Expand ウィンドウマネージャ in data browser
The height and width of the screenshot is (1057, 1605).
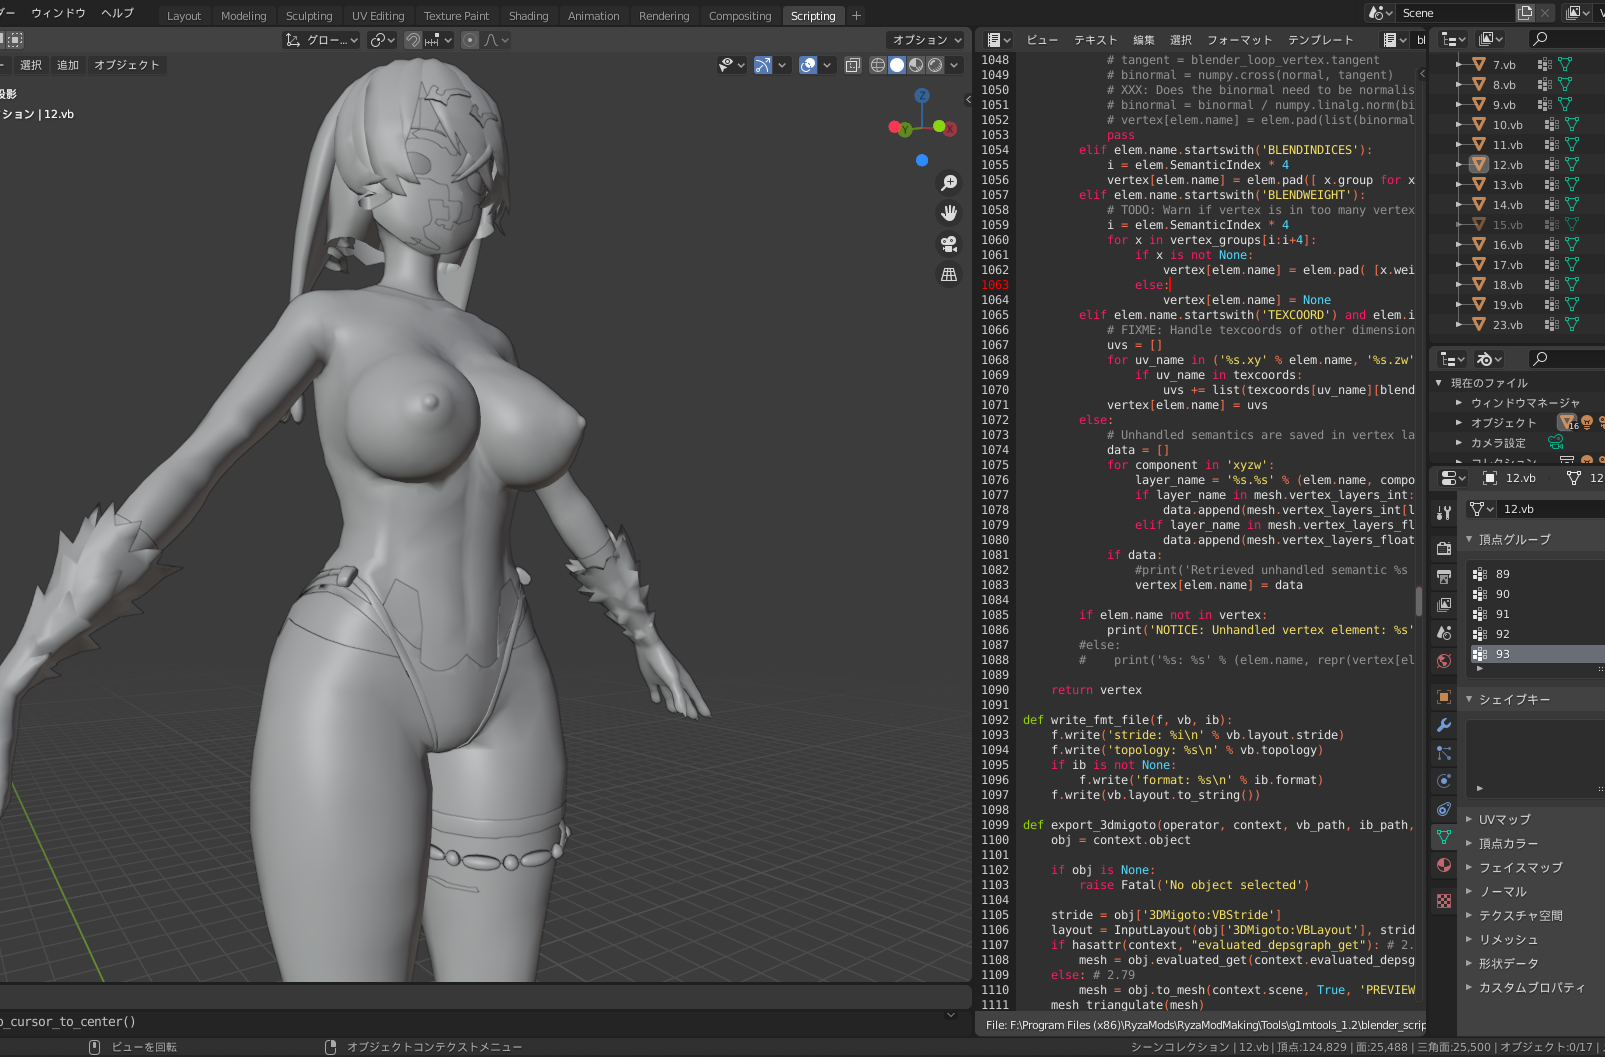click(x=1459, y=403)
